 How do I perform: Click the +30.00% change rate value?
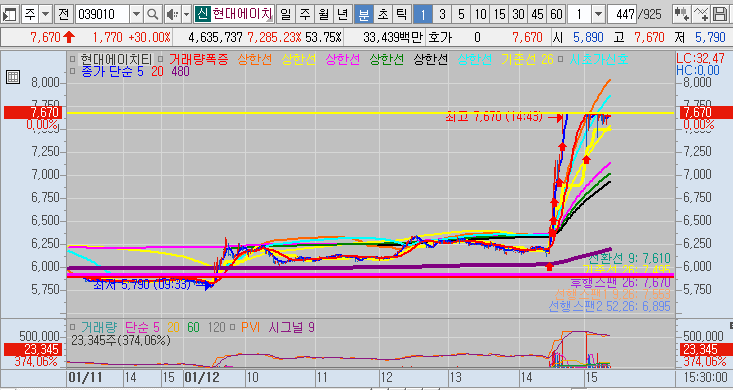click(150, 37)
